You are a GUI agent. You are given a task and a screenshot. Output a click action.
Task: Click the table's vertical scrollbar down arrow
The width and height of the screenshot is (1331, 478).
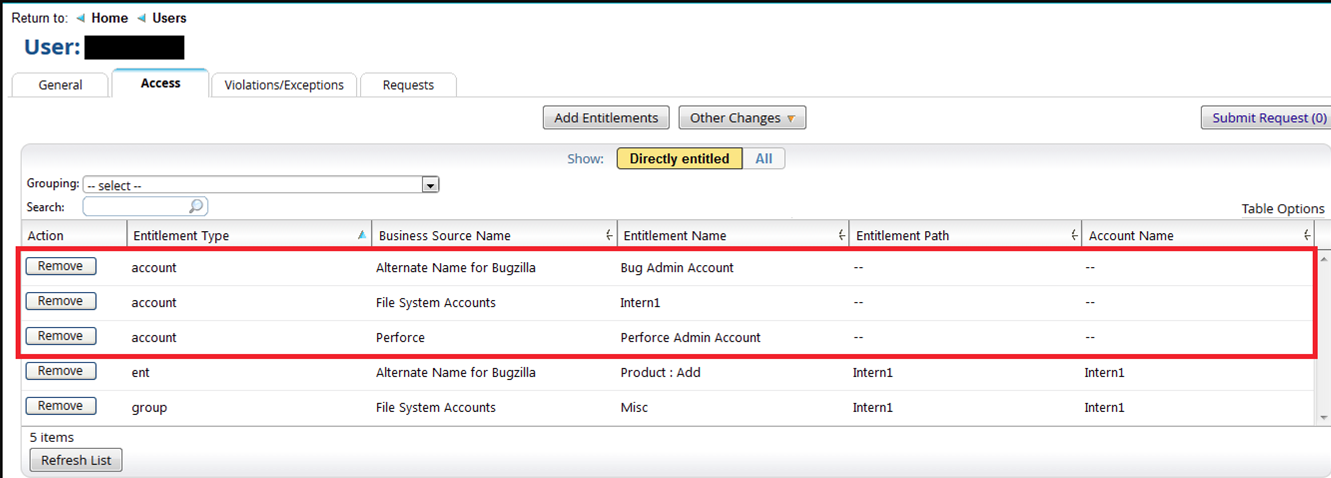pyautogui.click(x=1323, y=417)
